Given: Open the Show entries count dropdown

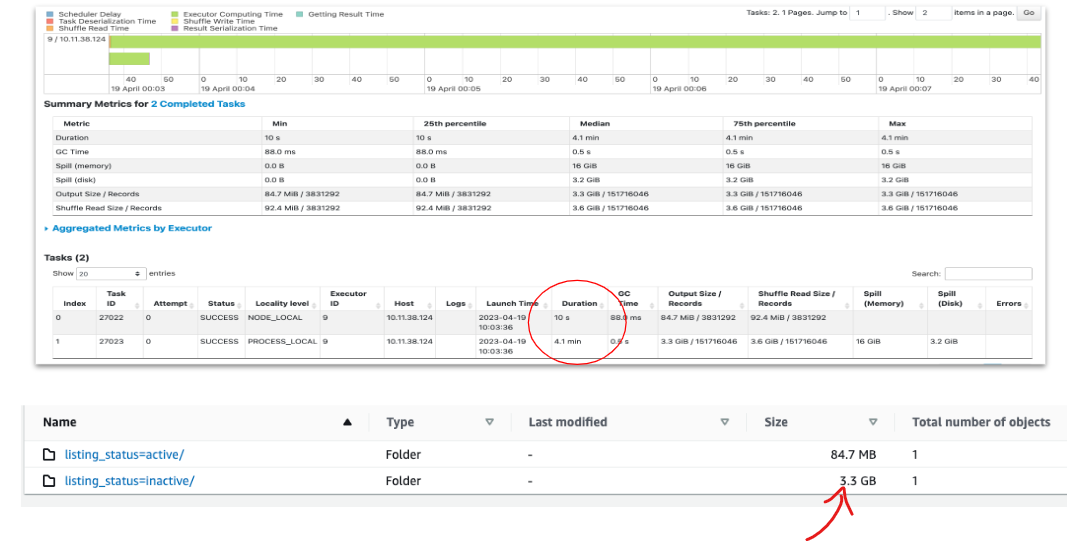Looking at the screenshot, I should pos(110,274).
